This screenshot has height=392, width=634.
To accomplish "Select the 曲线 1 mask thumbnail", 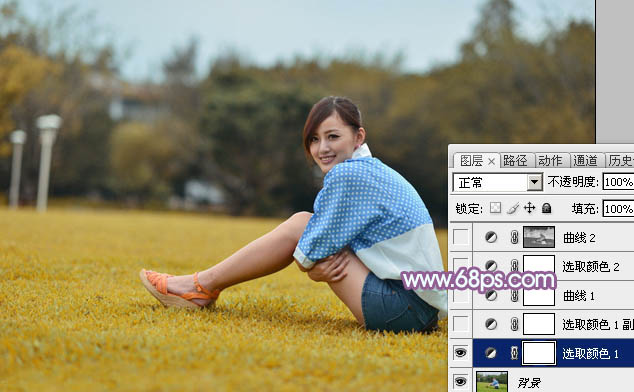I will tap(539, 295).
